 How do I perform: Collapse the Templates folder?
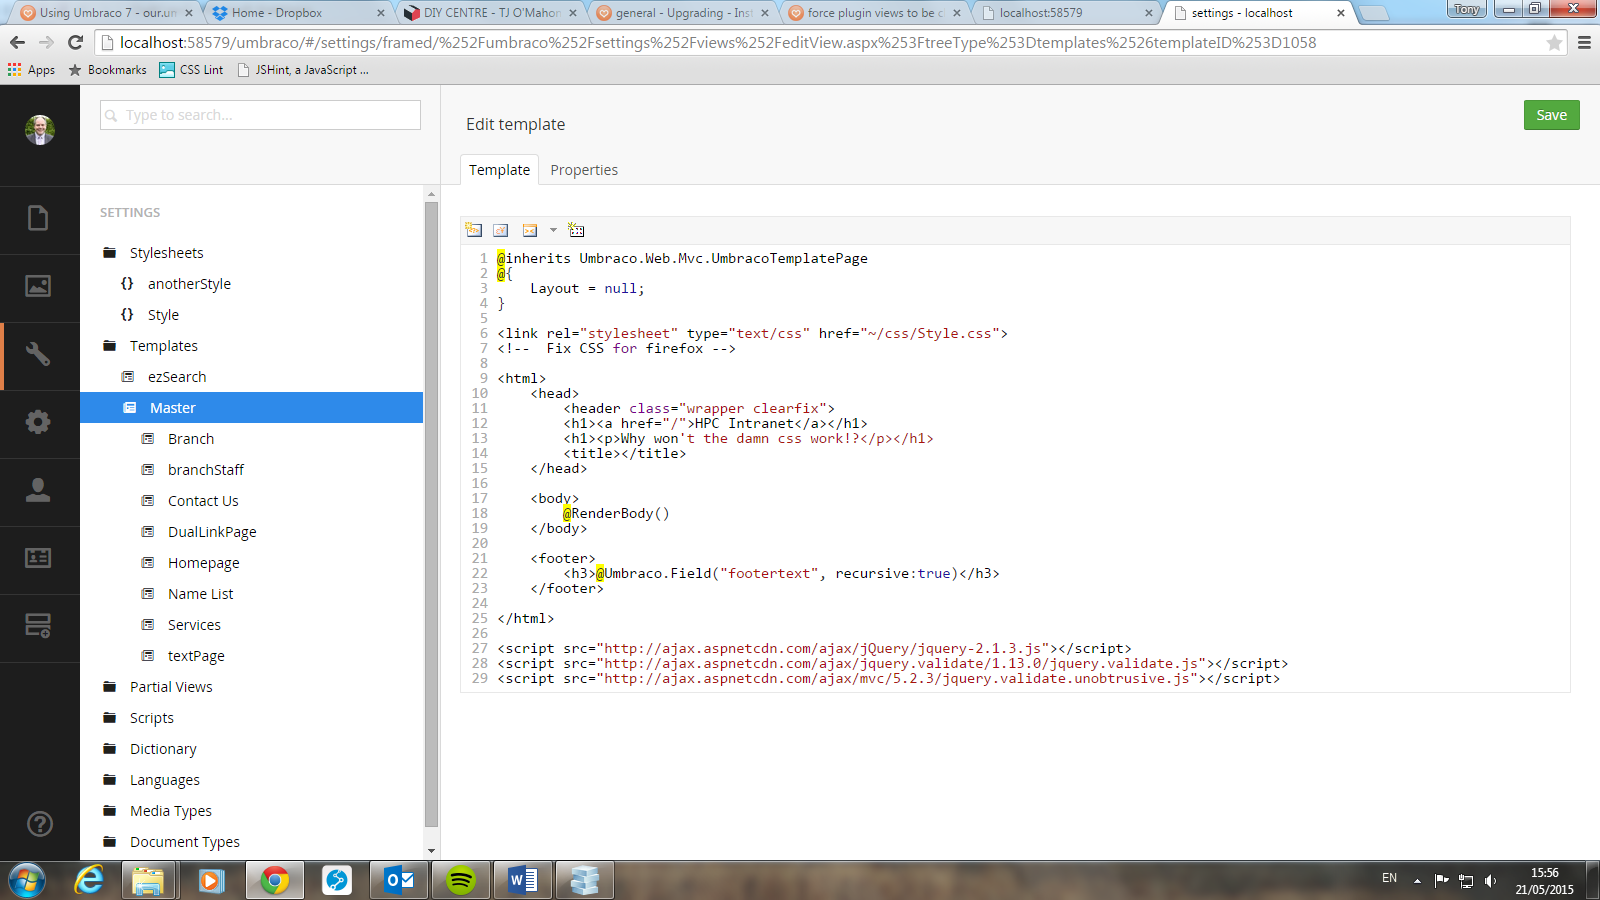coord(164,346)
